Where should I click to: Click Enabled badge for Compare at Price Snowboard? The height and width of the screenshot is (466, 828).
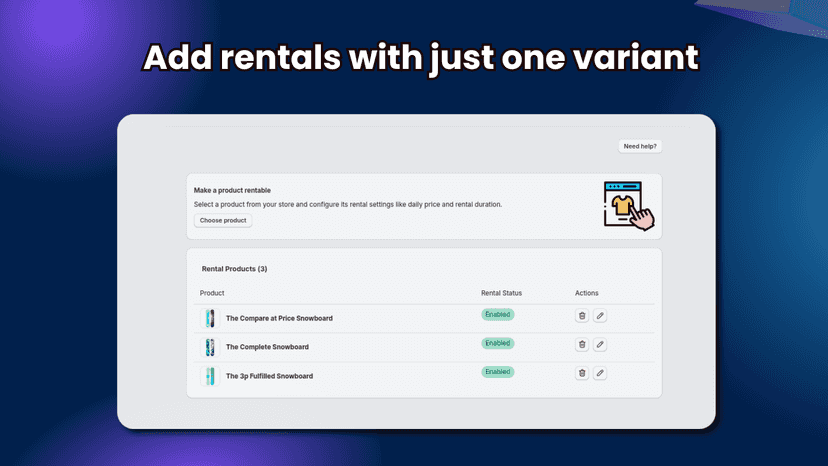(x=497, y=314)
